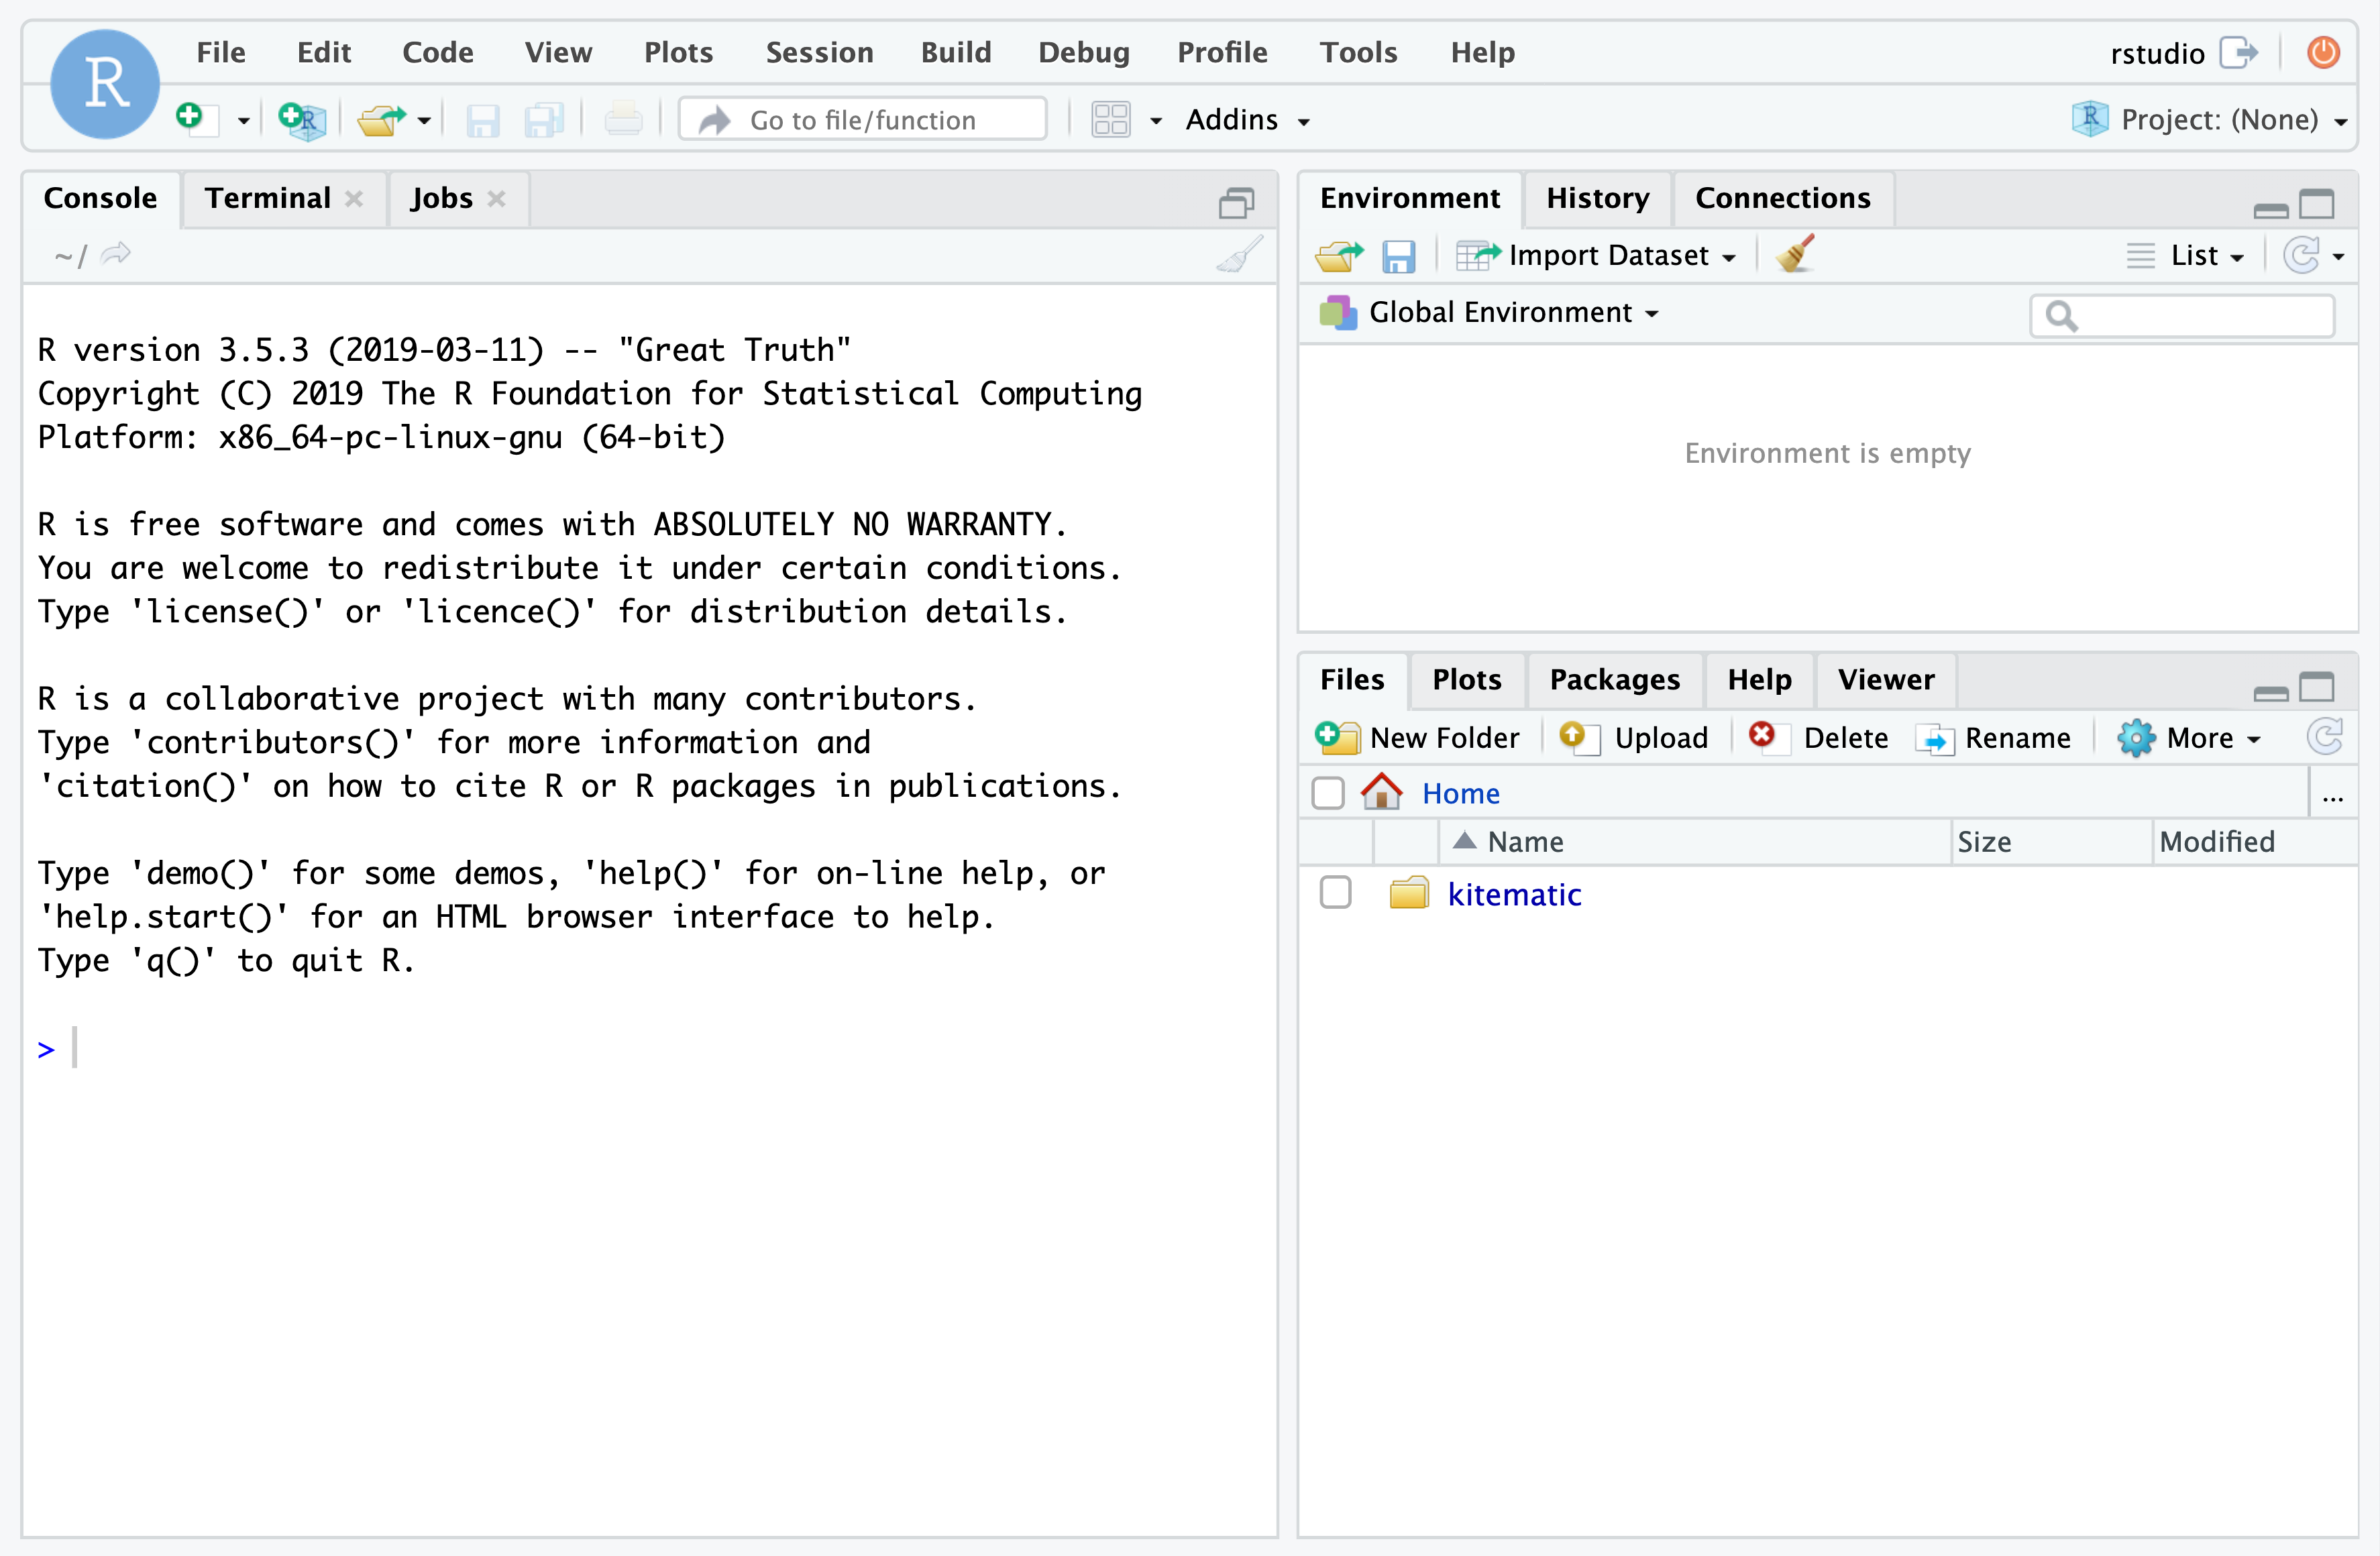This screenshot has width=2380, height=1556.
Task: Click the Save all documents icon
Action: (x=544, y=120)
